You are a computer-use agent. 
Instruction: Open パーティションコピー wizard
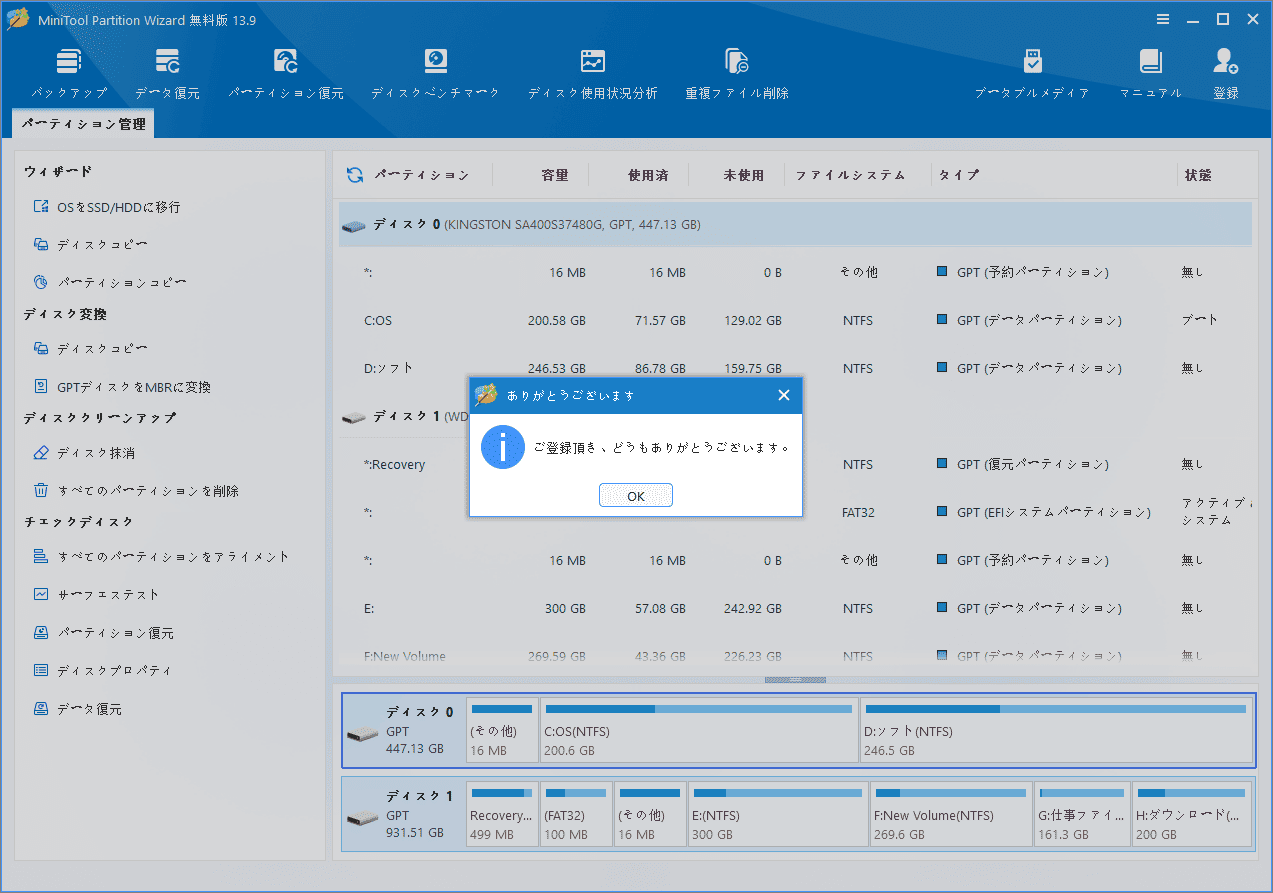109,282
